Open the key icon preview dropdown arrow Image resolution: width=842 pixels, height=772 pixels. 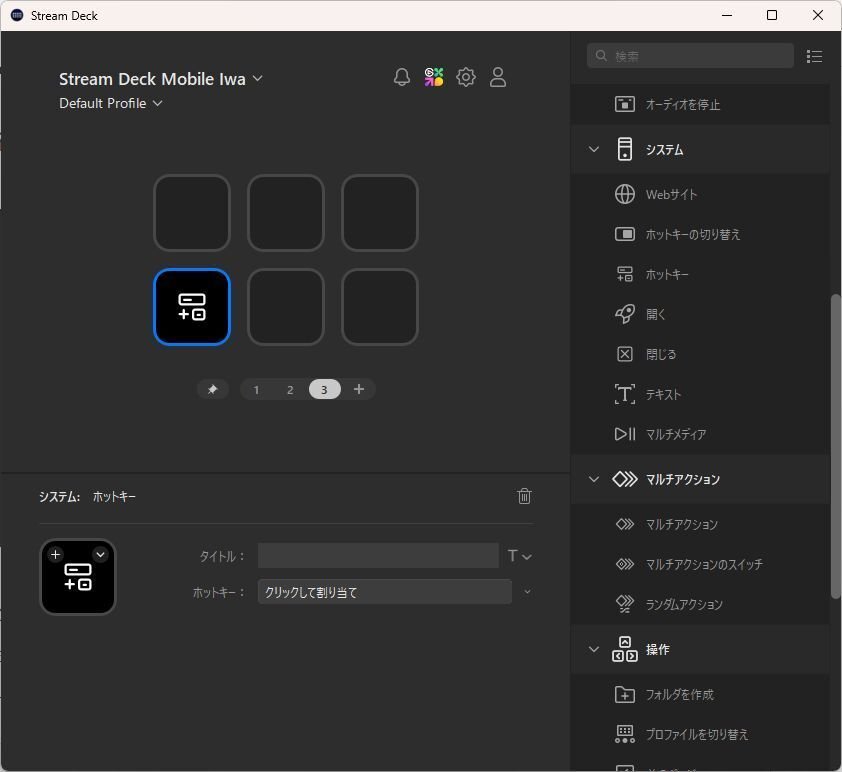[100, 555]
